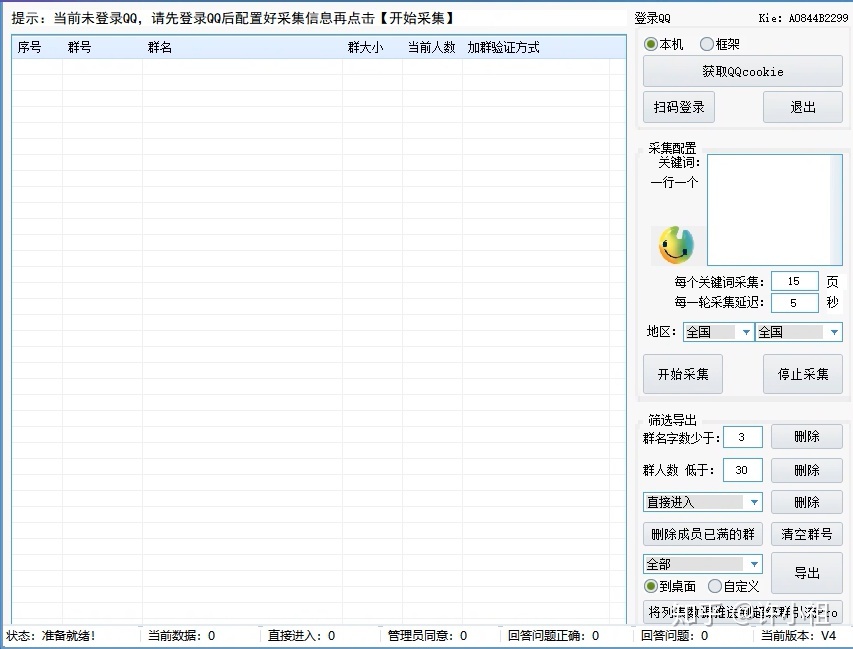853x649 pixels.
Task: Click the 每个关键词采集 pages input field
Action: (x=794, y=282)
